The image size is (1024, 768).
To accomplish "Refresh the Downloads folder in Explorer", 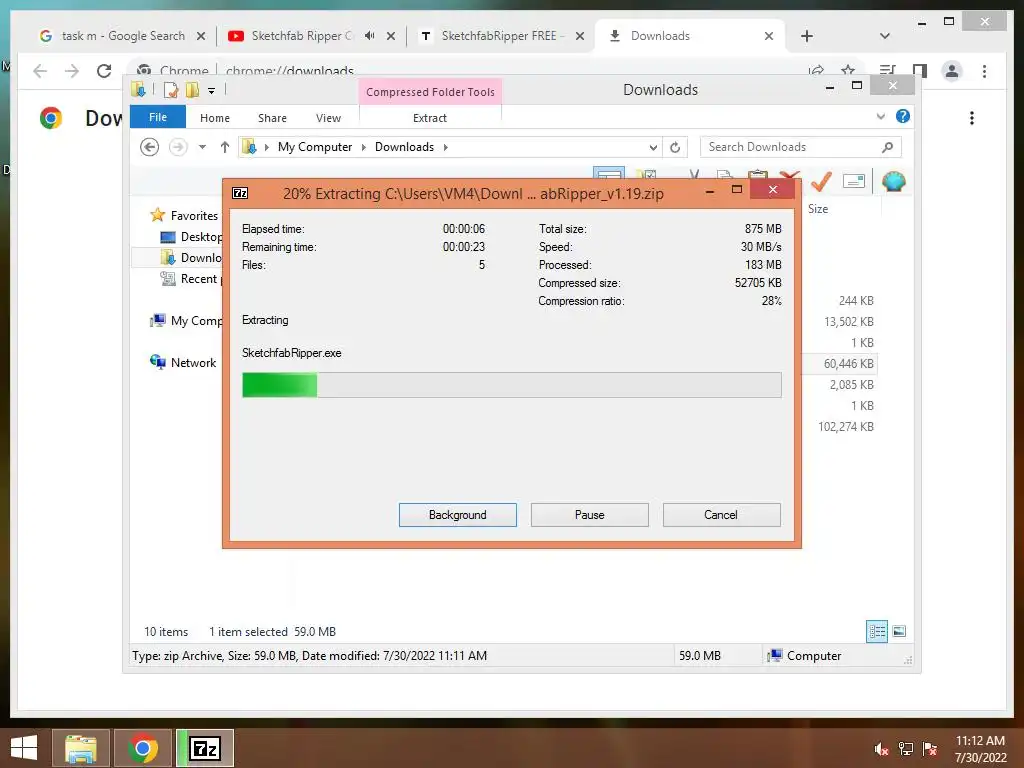I will [675, 147].
